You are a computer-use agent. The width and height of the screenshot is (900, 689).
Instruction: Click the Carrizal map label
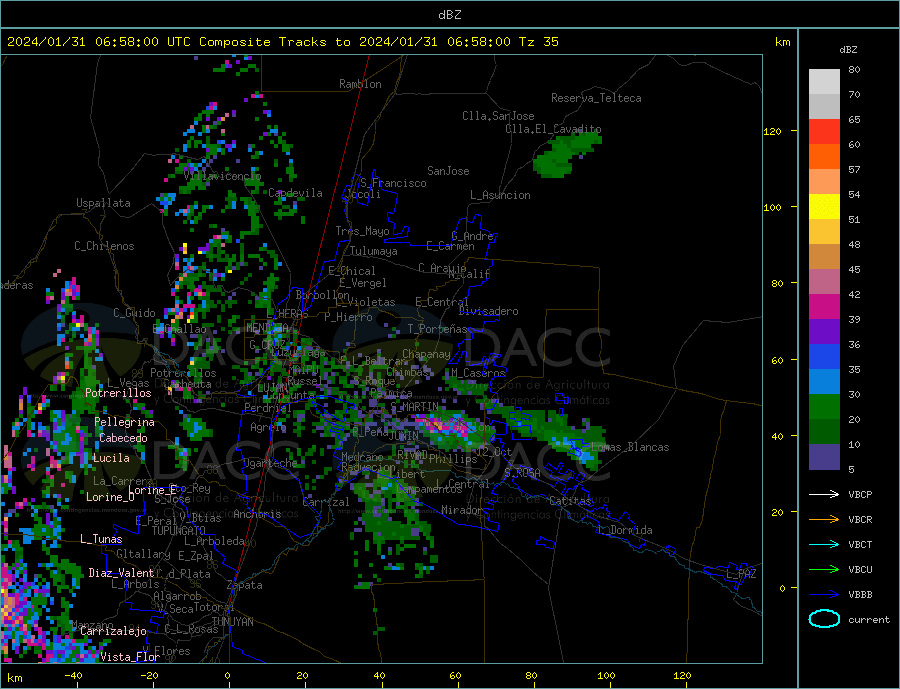point(326,502)
